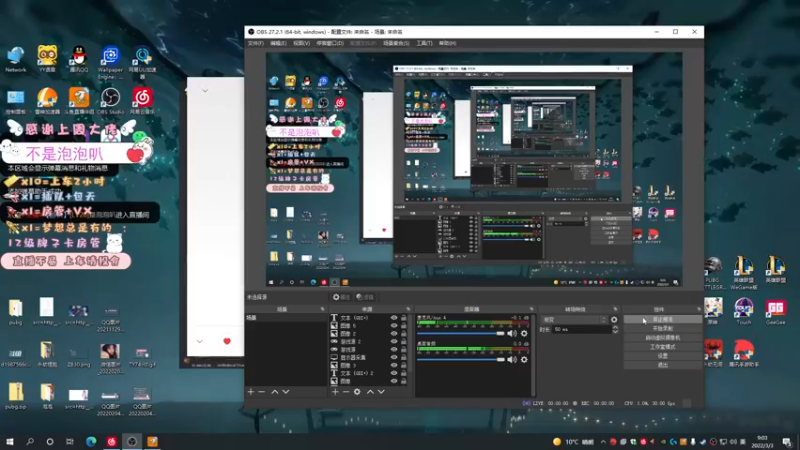This screenshot has height=450, width=800.
Task: Open the 帮助(H) menu in OBS
Action: pos(447,43)
